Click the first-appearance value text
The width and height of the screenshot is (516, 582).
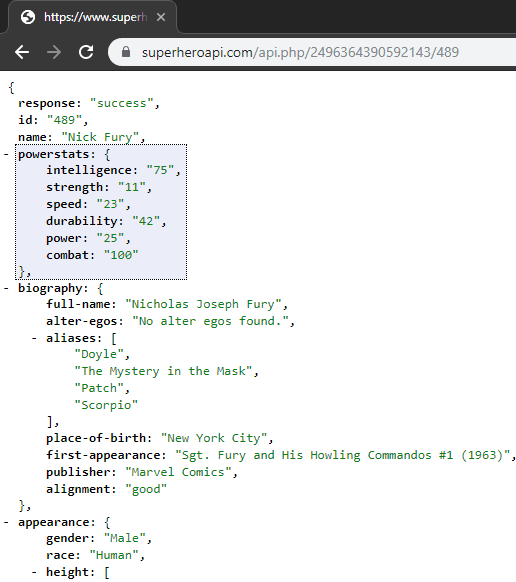(342, 455)
